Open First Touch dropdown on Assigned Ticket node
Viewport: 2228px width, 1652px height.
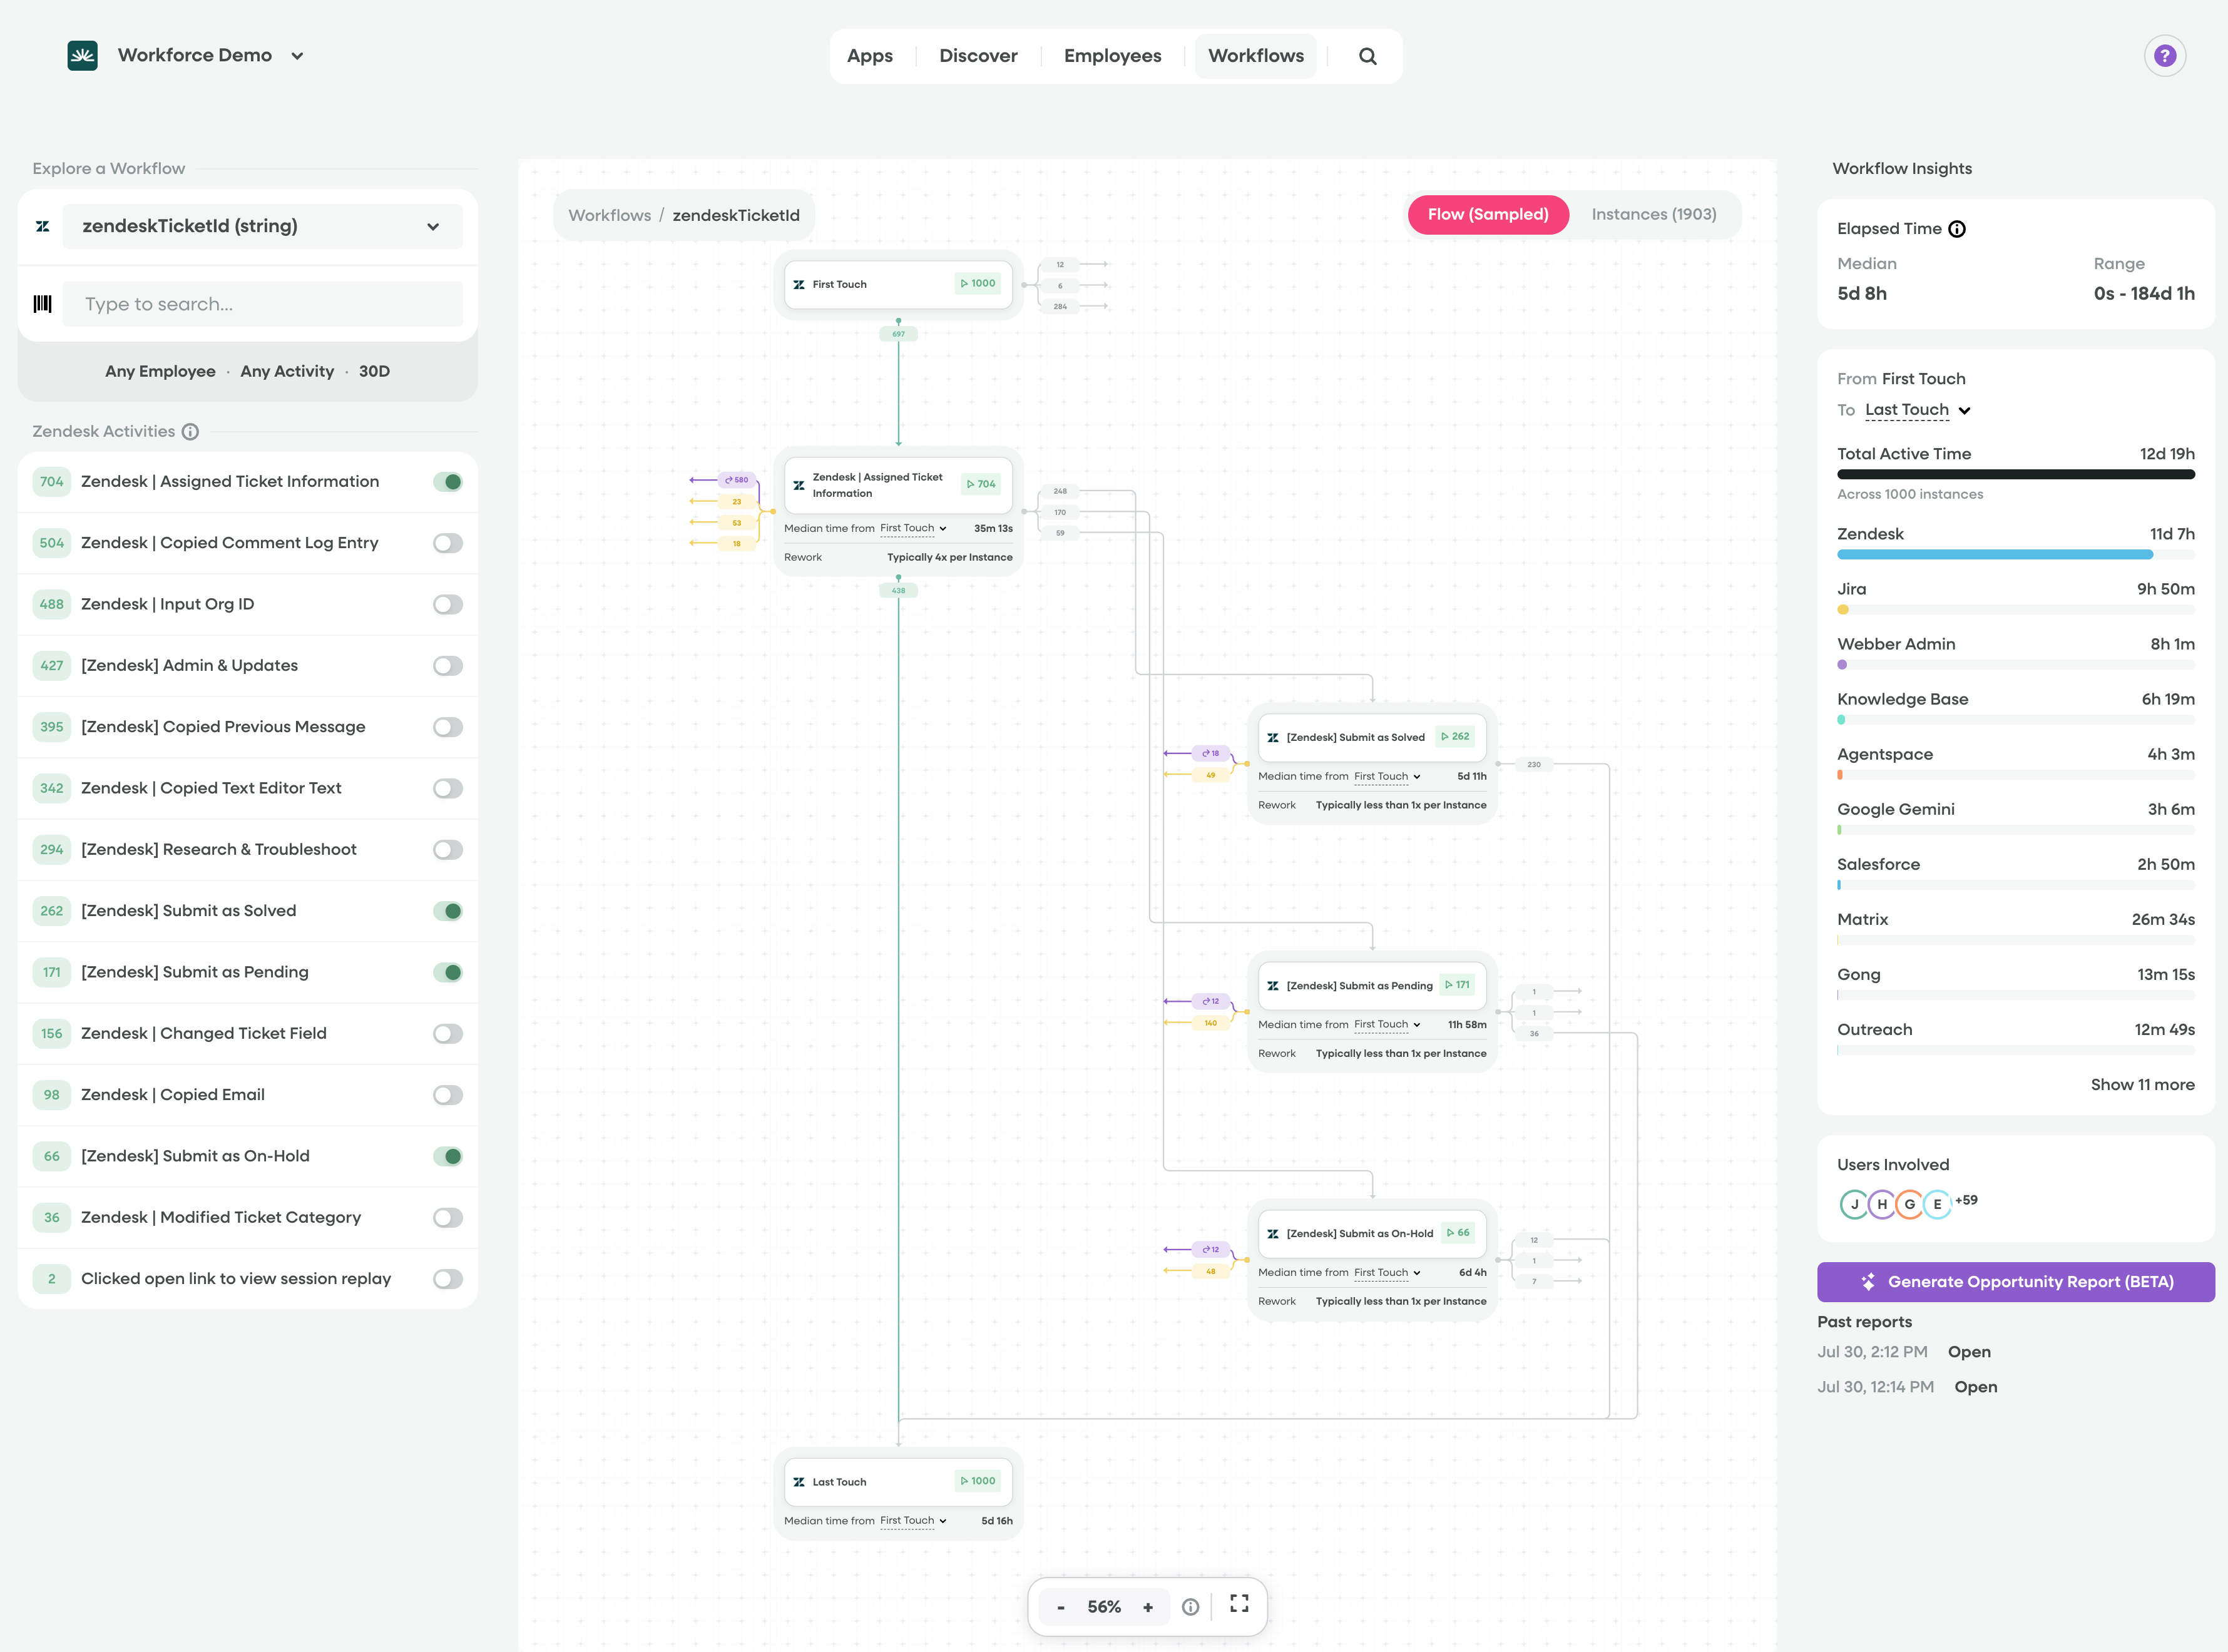913,528
